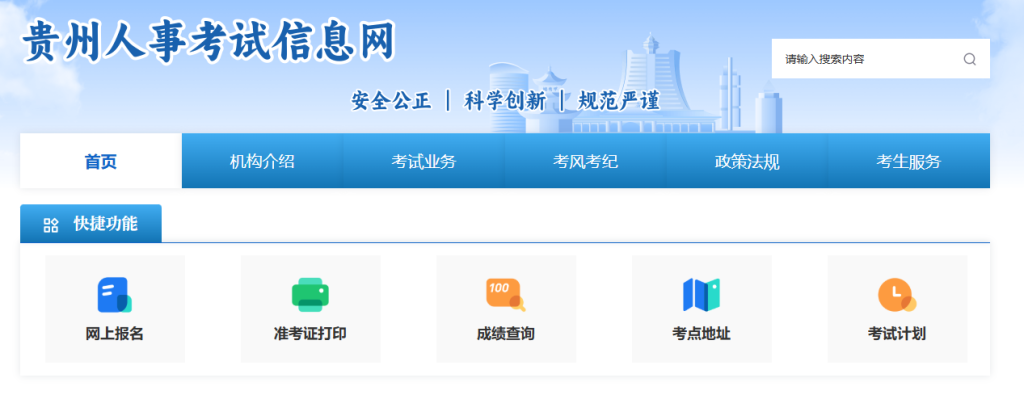The height and width of the screenshot is (395, 1024).
Task: Click the orange 100 score query icon
Action: 505,295
